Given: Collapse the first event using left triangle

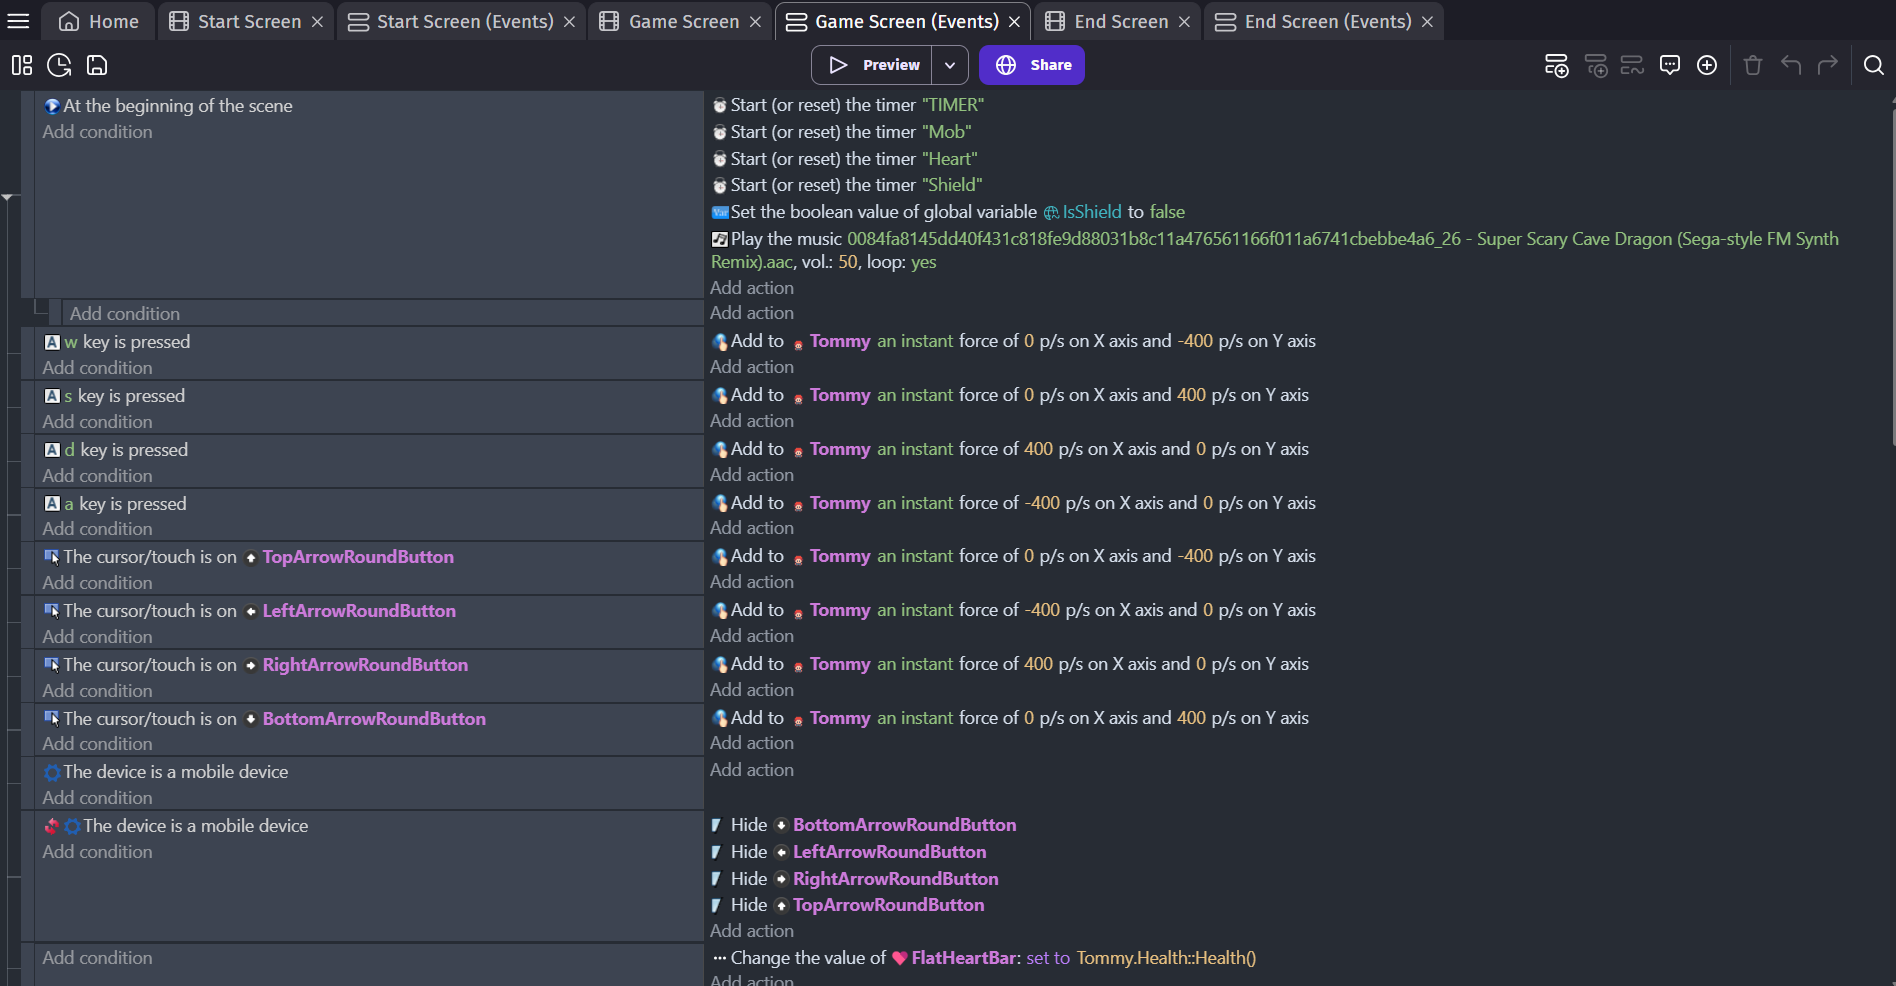Looking at the screenshot, I should coord(8,197).
